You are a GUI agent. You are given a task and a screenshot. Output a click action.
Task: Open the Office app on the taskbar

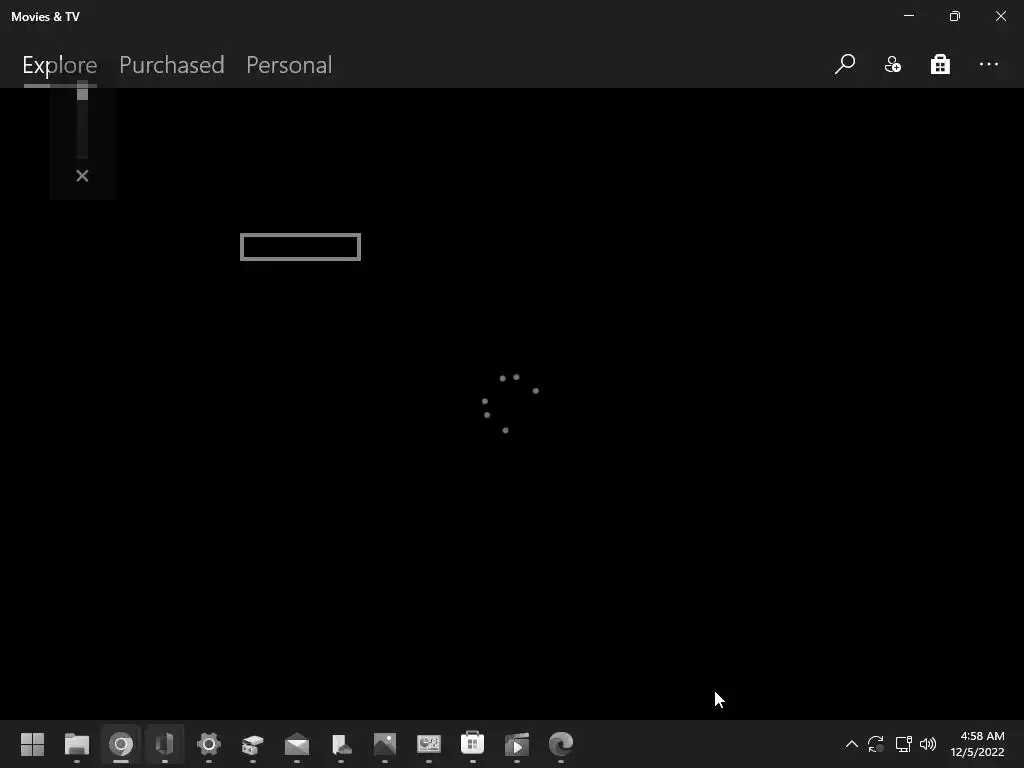pos(165,744)
